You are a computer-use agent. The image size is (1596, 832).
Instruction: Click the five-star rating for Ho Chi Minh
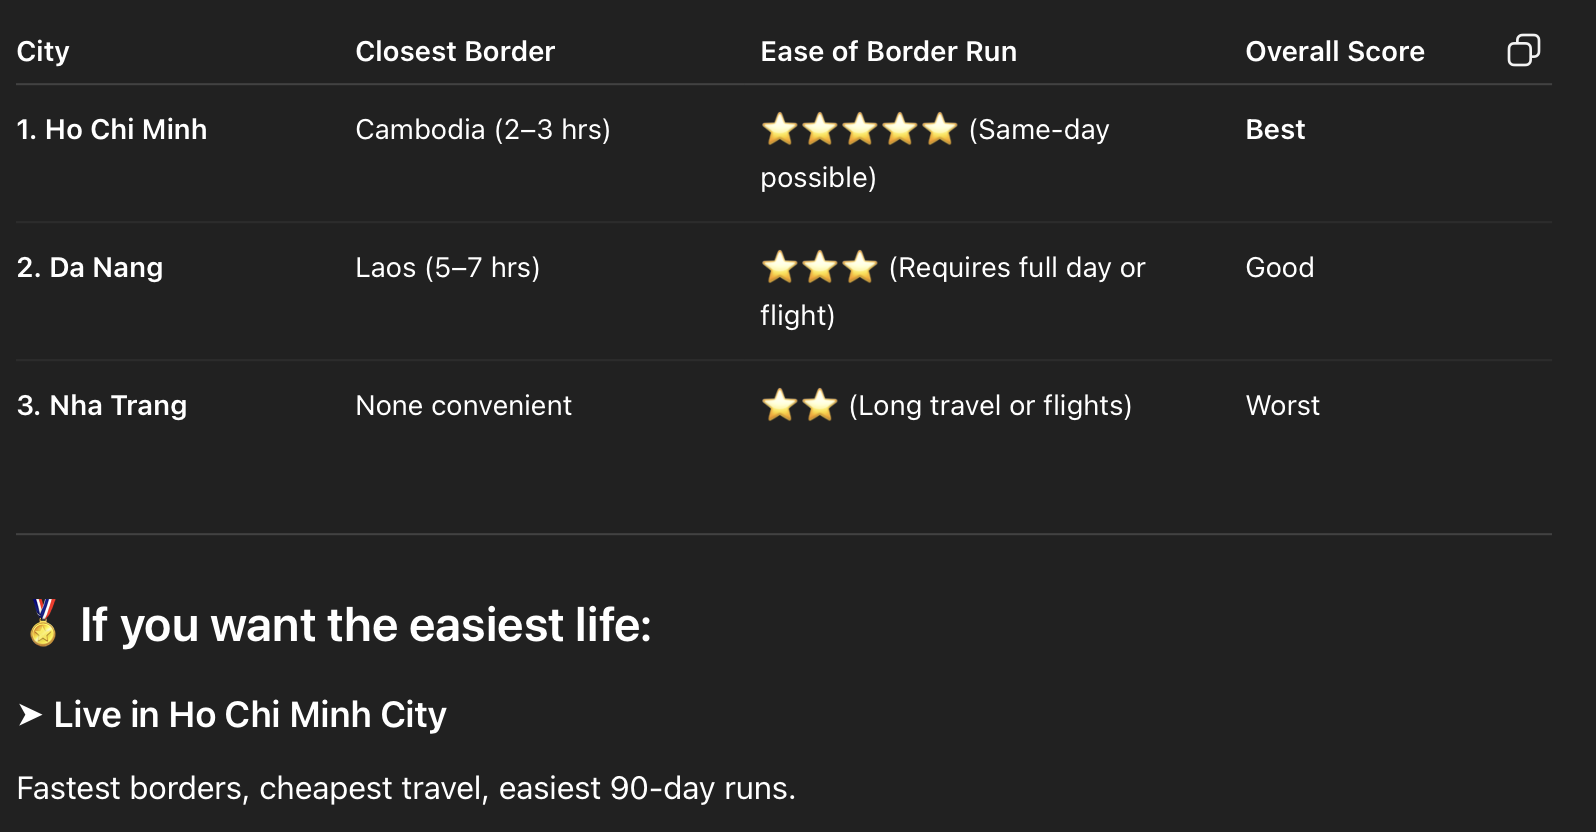pyautogui.click(x=859, y=129)
